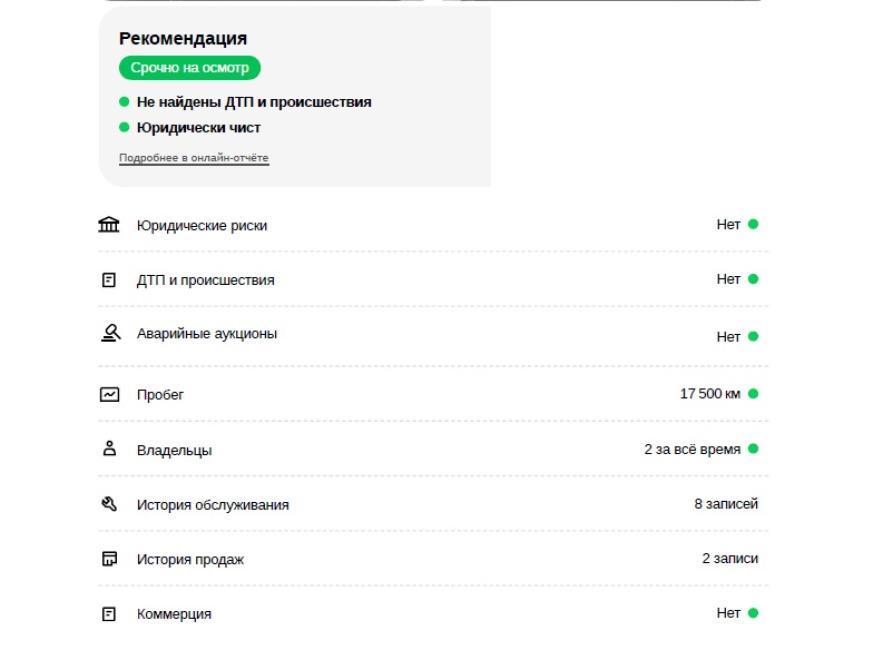The height and width of the screenshot is (670, 893).
Task: Click the storefront icon beside История продаж
Action: 109,559
